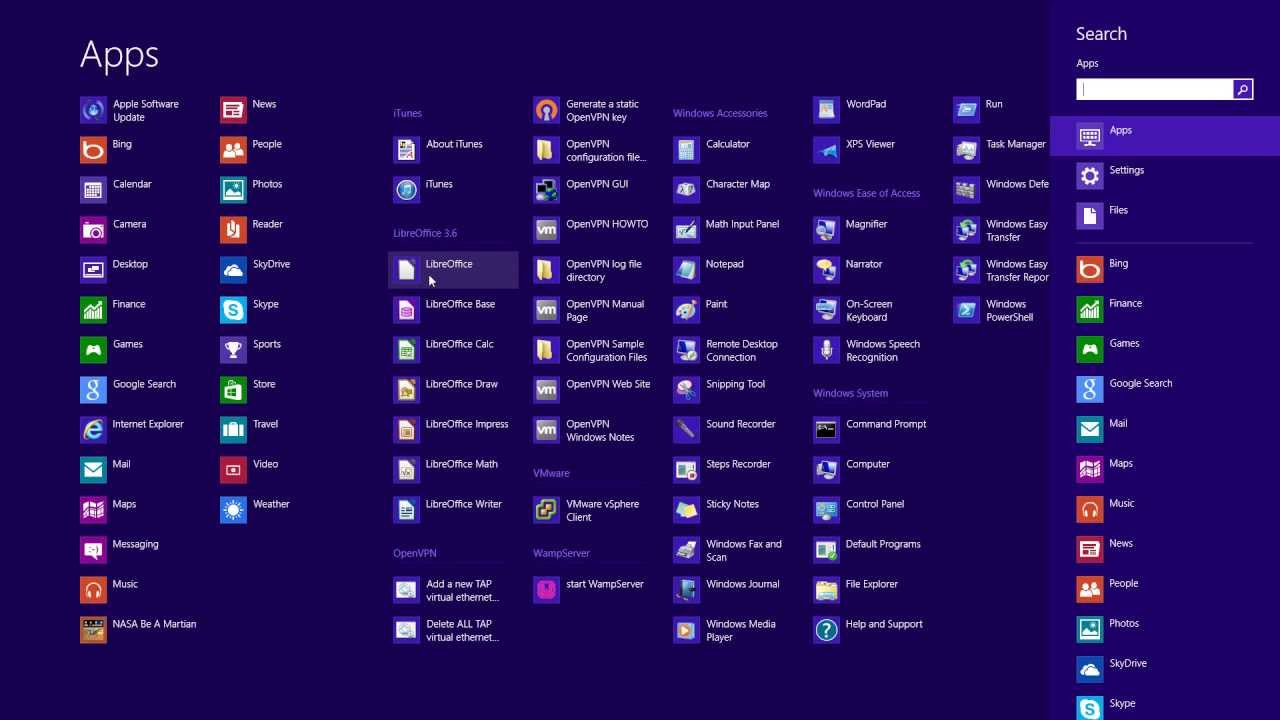This screenshot has width=1280, height=720.
Task: Open the highlighted LibreOffice tile
Action: tap(453, 270)
